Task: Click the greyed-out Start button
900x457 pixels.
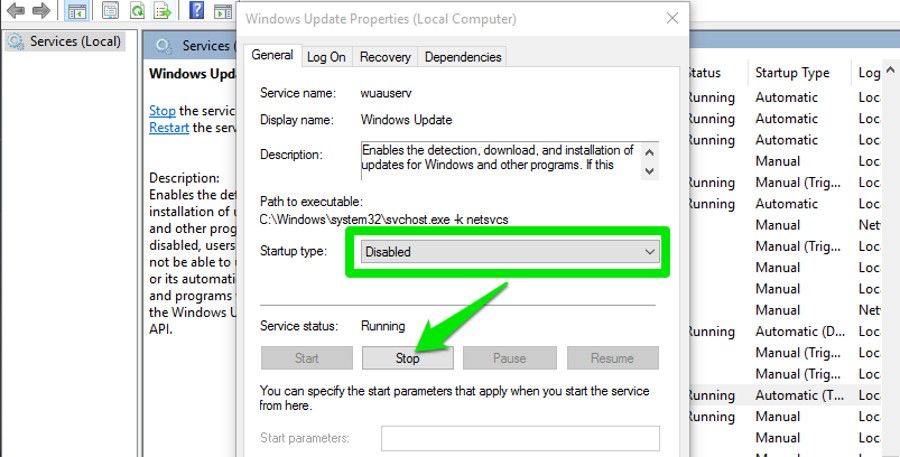Action: click(x=307, y=358)
